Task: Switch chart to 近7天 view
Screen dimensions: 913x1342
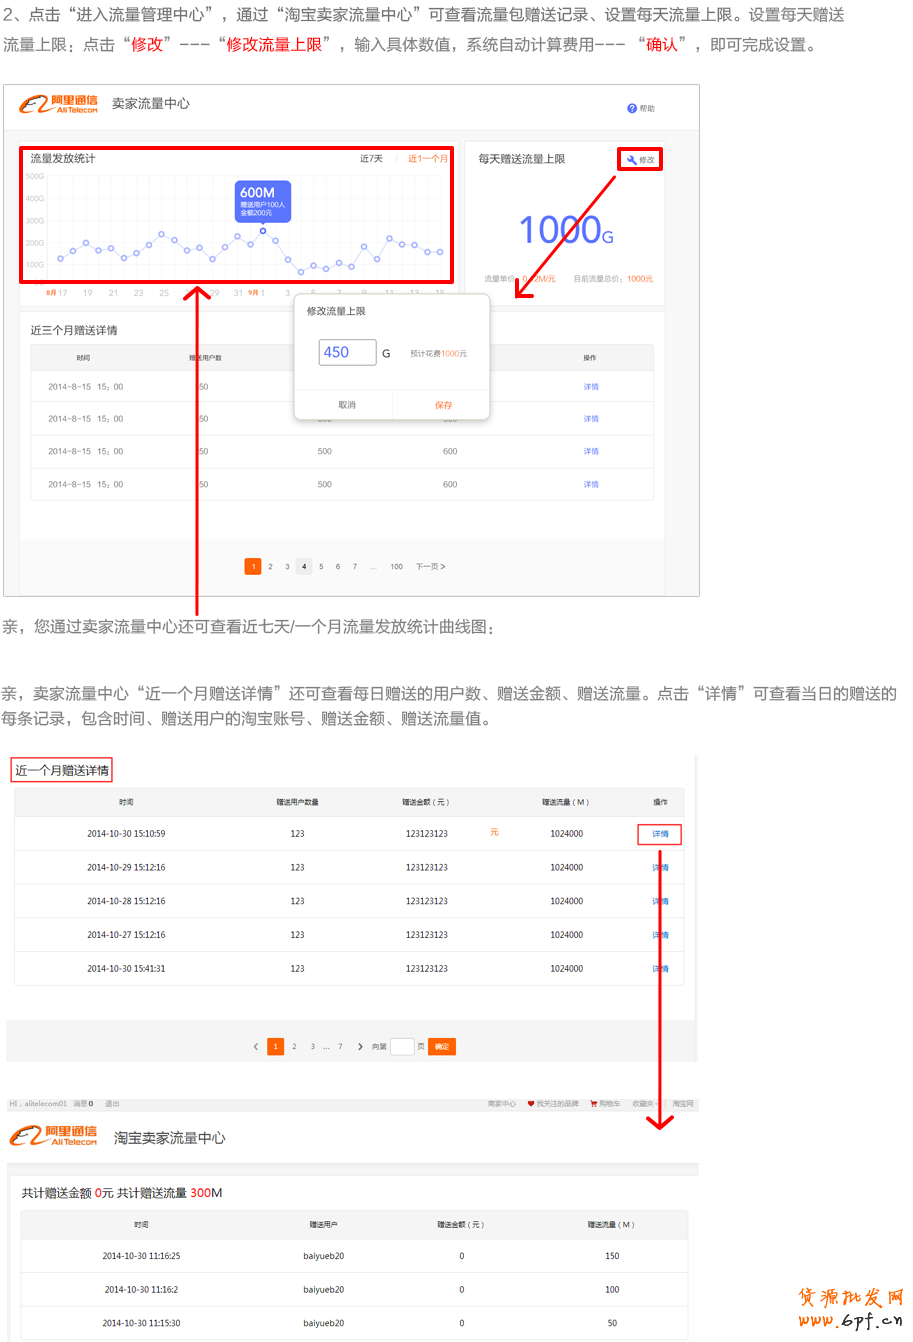Action: 371,159
